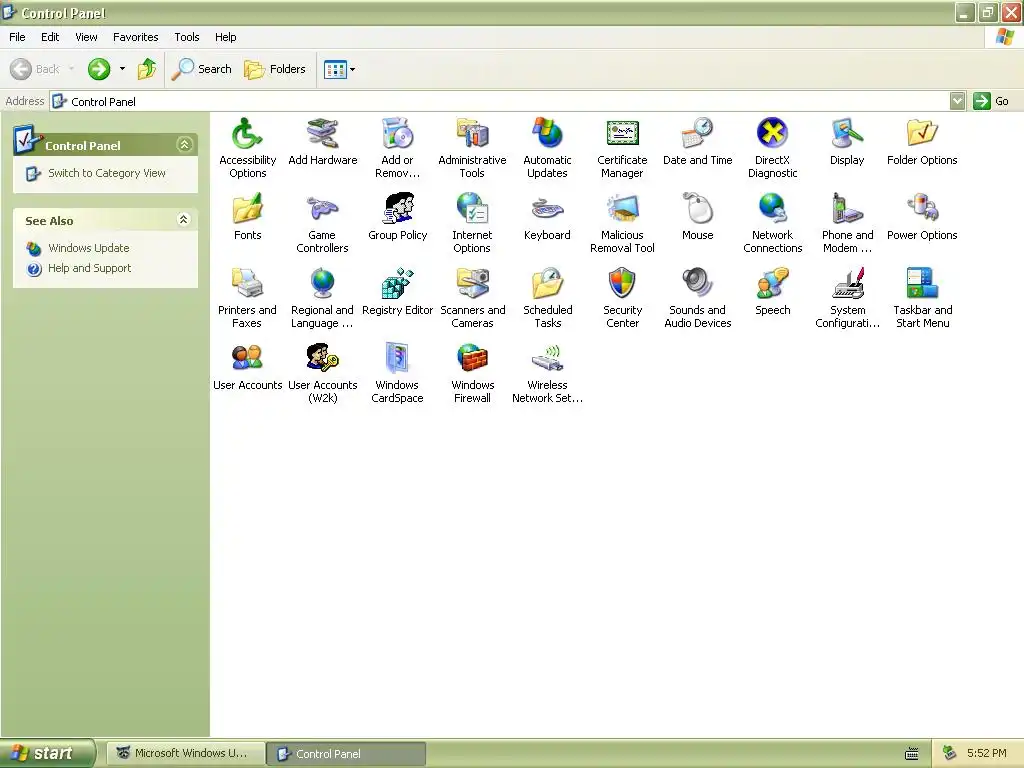This screenshot has width=1024, height=768.
Task: Click the on-screen keyboard tray icon
Action: coord(912,754)
